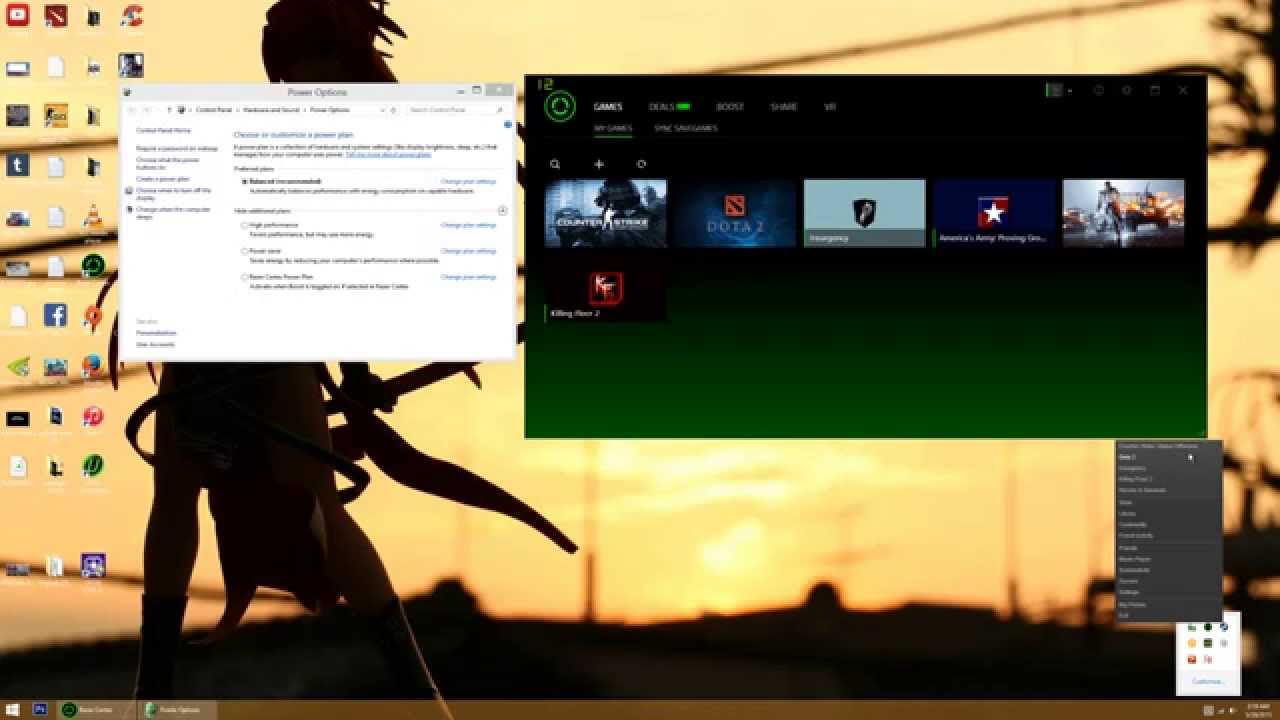
Task: Open the Control Panel Home link
Action: pyautogui.click(x=163, y=131)
